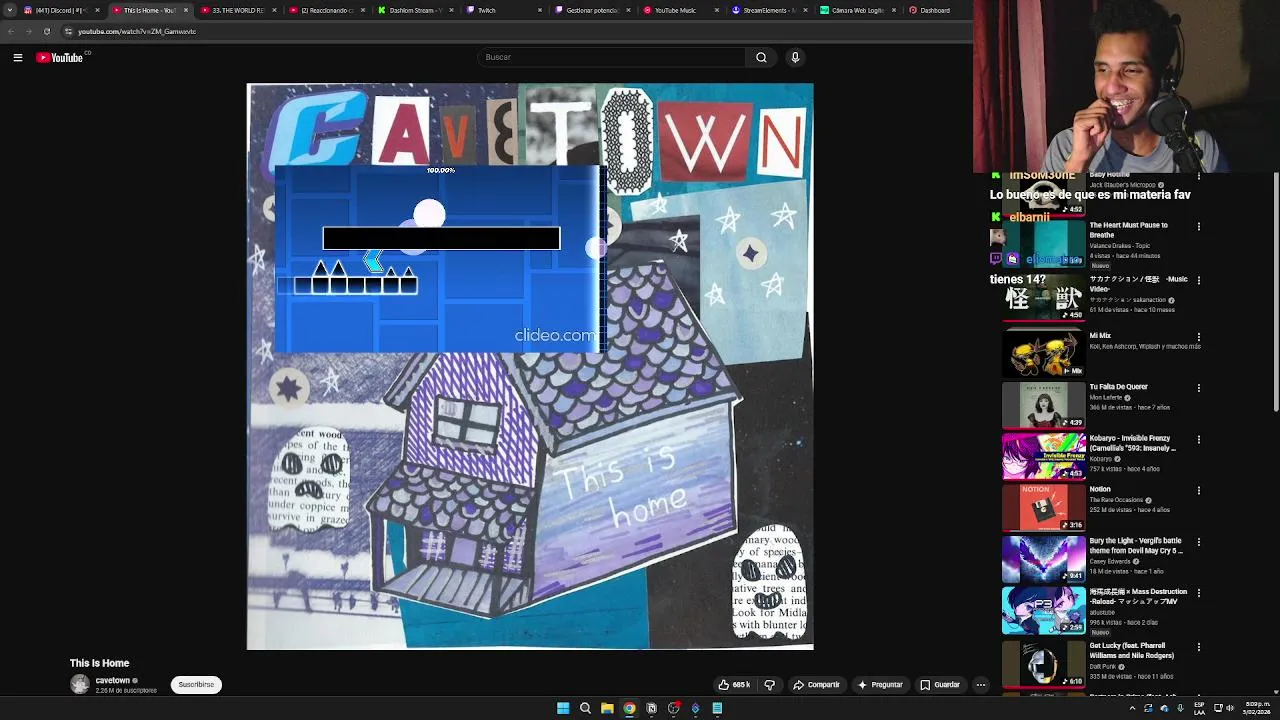
Task: Click the Preguntar button
Action: (880, 685)
